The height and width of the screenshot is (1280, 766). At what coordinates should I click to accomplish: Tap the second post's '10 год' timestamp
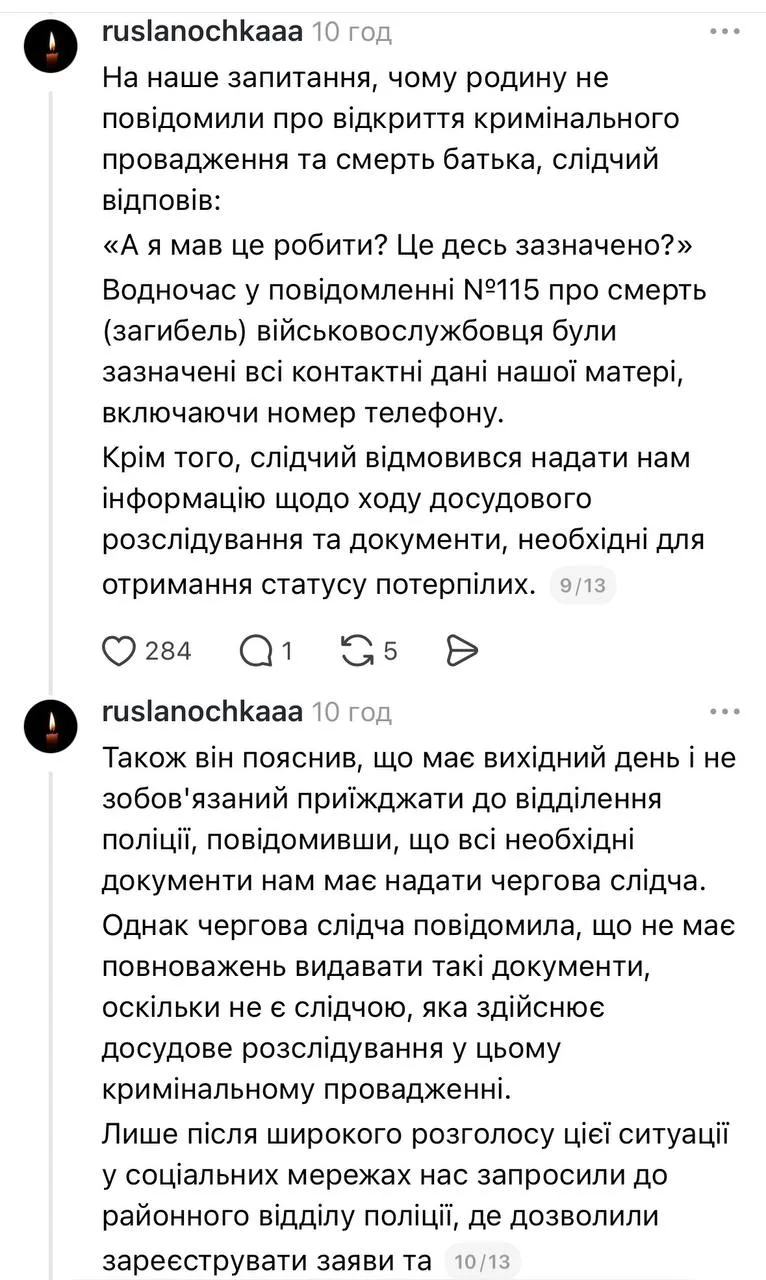tap(352, 712)
